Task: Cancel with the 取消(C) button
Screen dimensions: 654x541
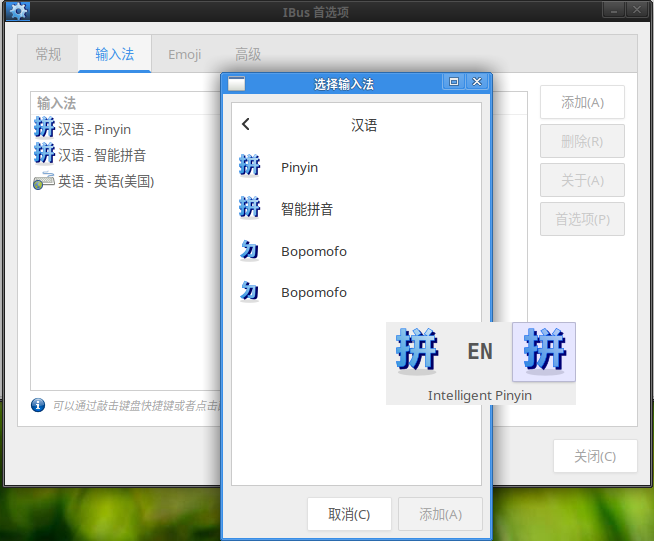Action: (x=349, y=514)
